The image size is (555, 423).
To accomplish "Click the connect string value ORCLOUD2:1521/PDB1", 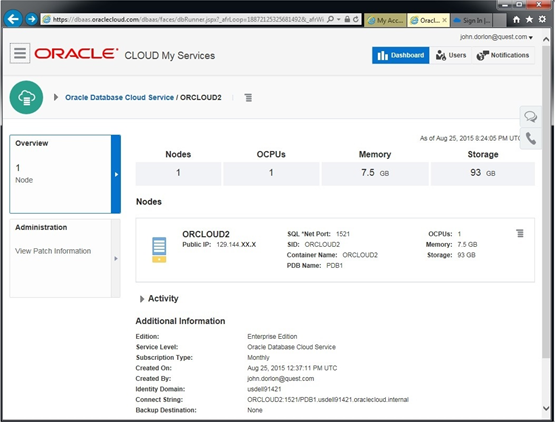I will pos(328,400).
